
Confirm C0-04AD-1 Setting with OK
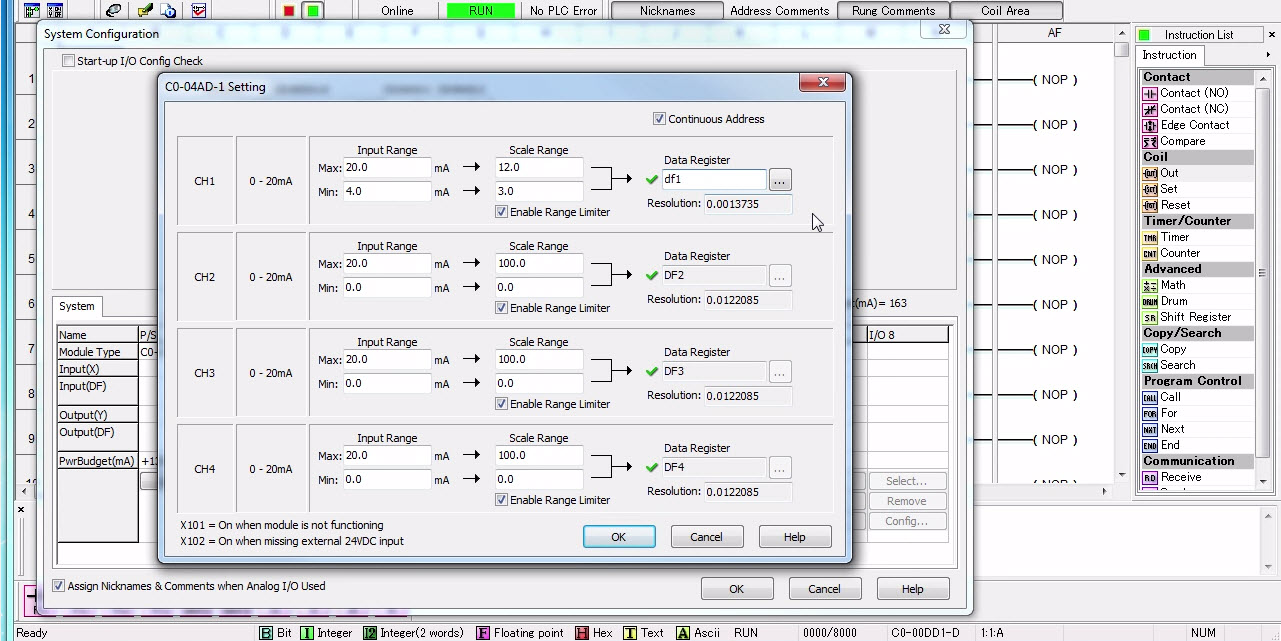point(618,537)
